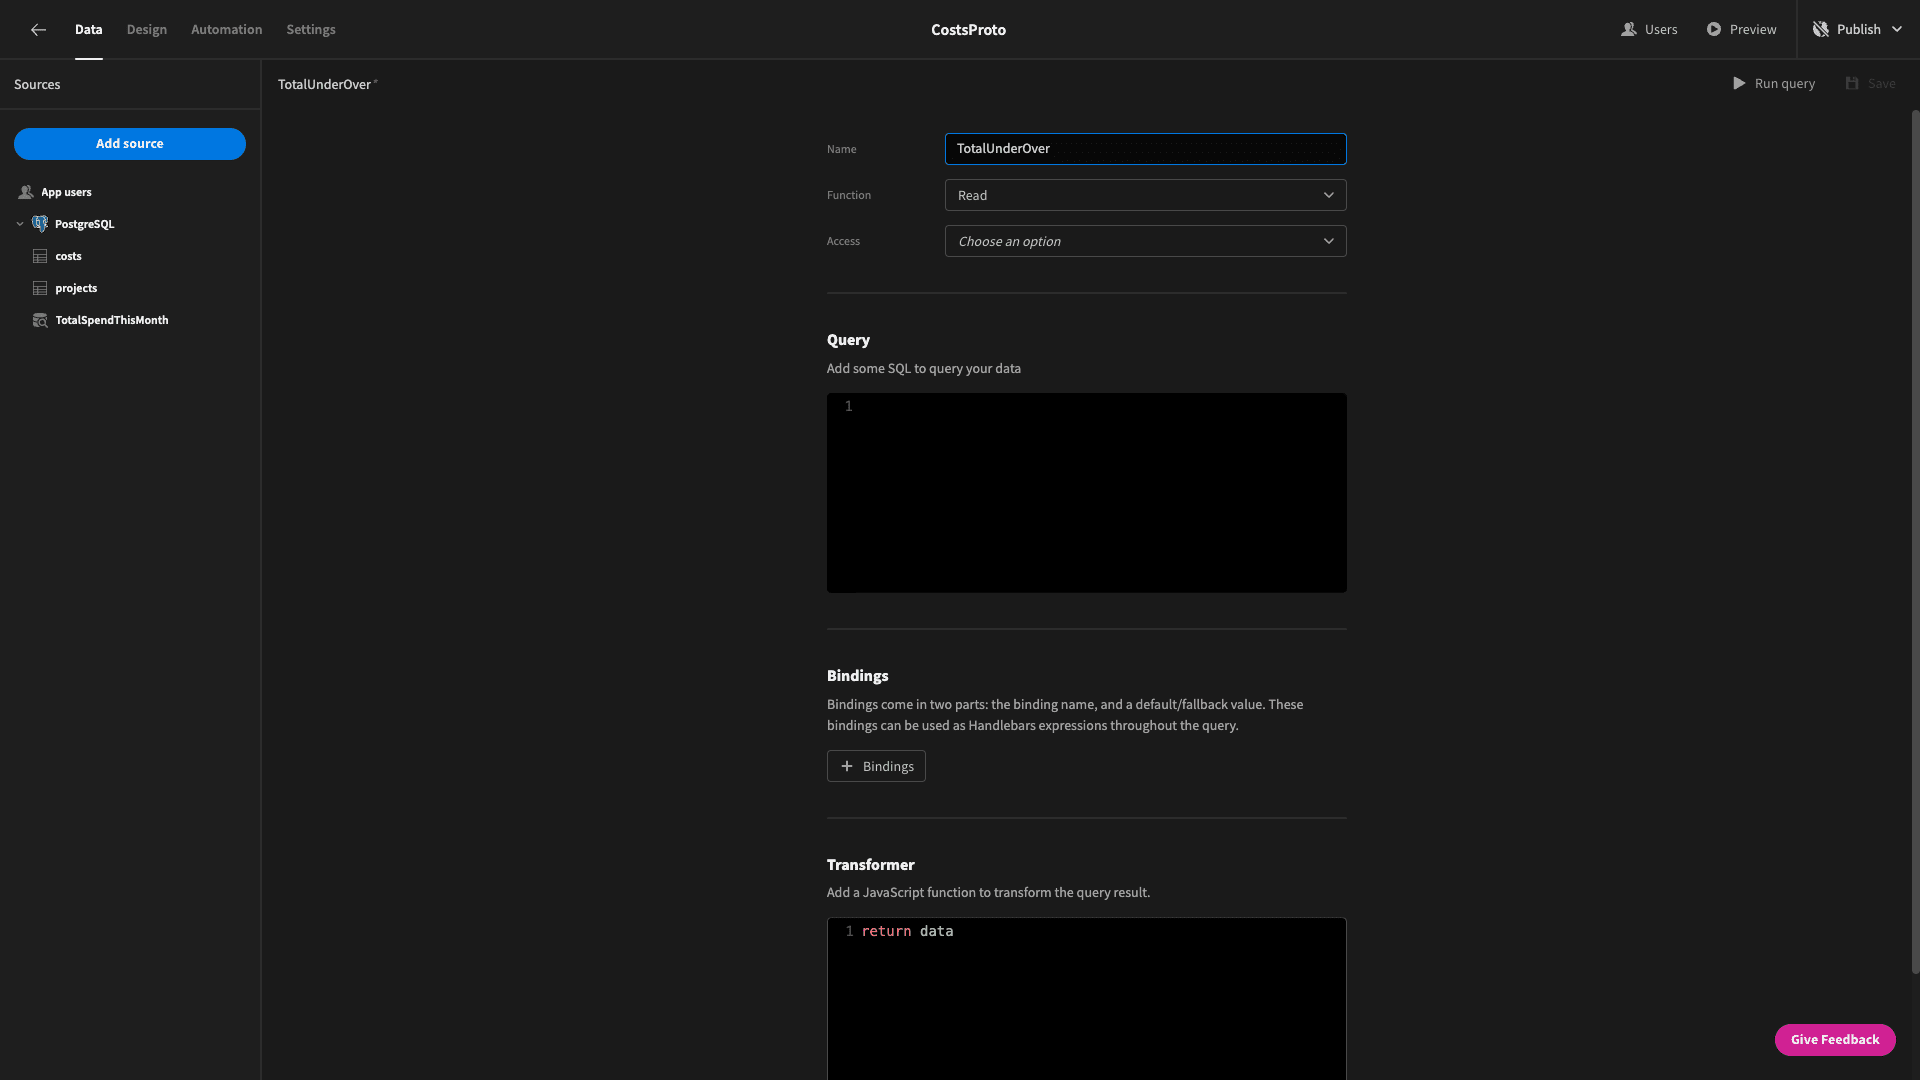Select the costs table icon
The height and width of the screenshot is (1080, 1920).
[x=40, y=257]
